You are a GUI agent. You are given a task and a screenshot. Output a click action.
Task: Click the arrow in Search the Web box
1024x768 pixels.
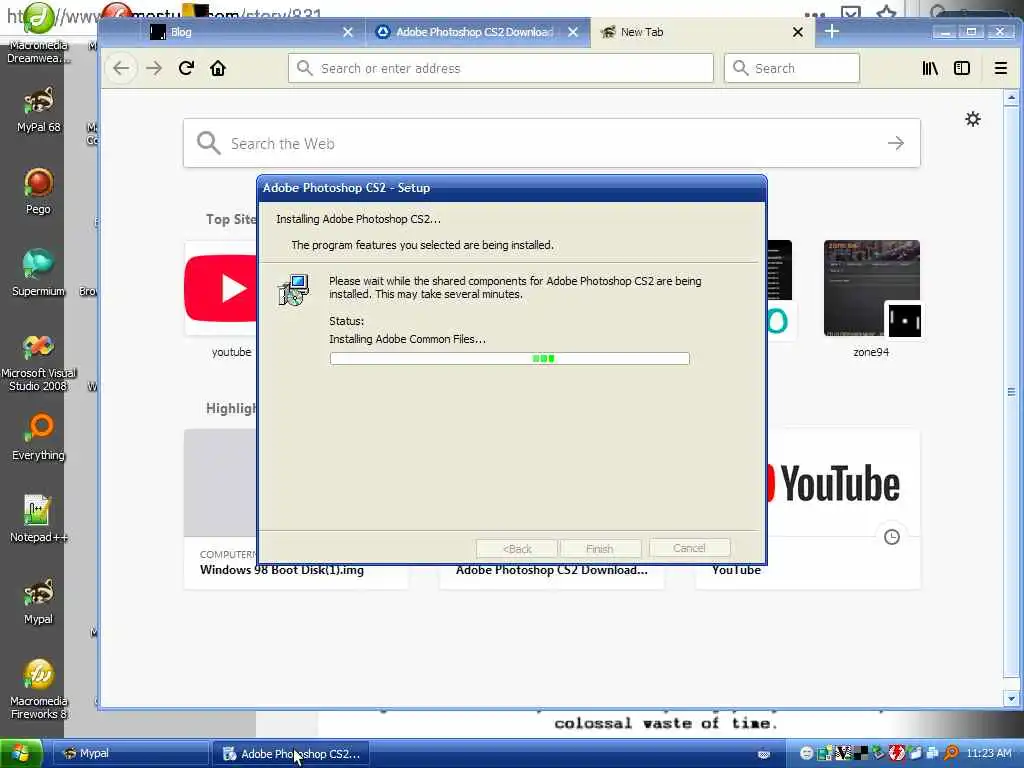(x=896, y=143)
